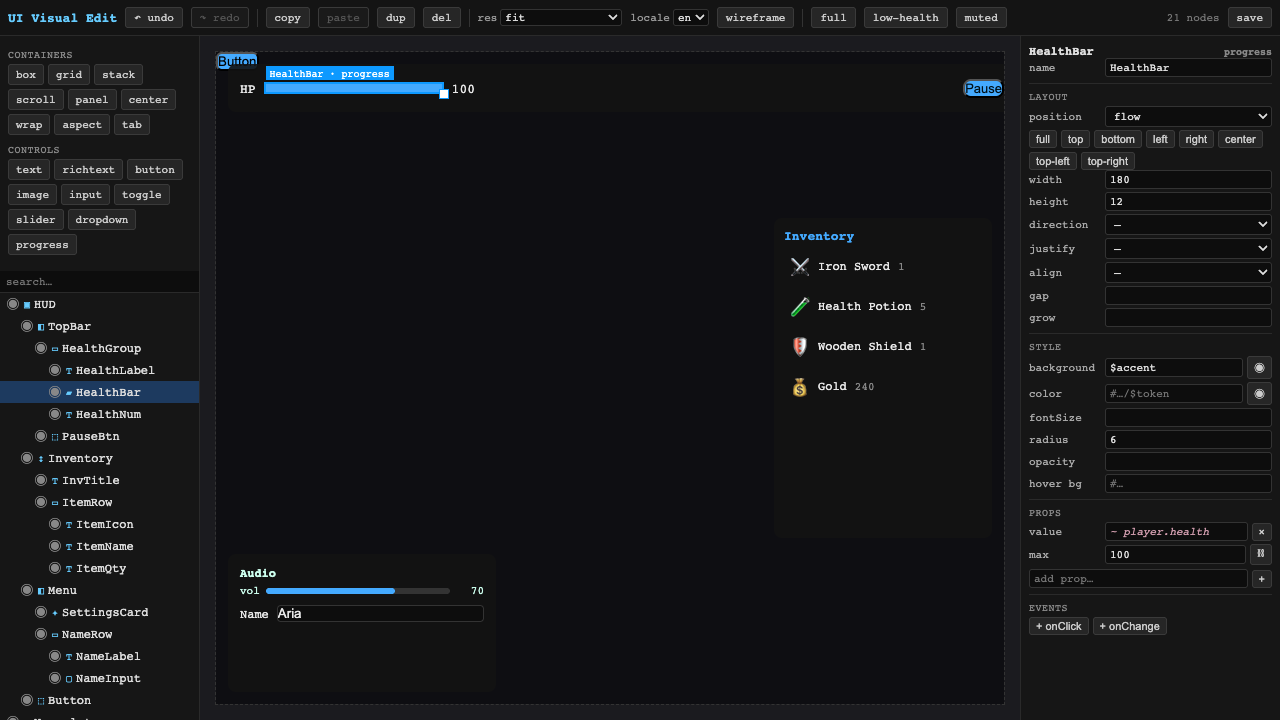
Task: Toggle visibility of HealthNum node
Action: click(x=55, y=414)
